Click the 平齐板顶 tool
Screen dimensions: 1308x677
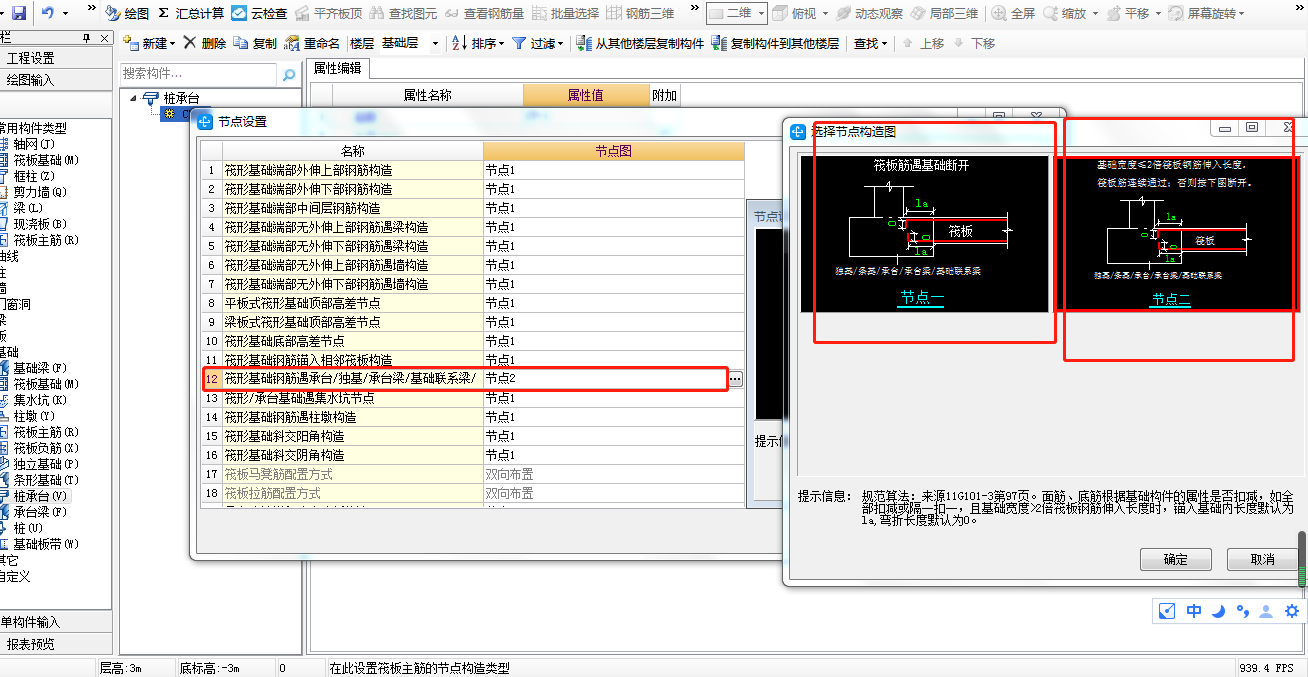[x=329, y=14]
